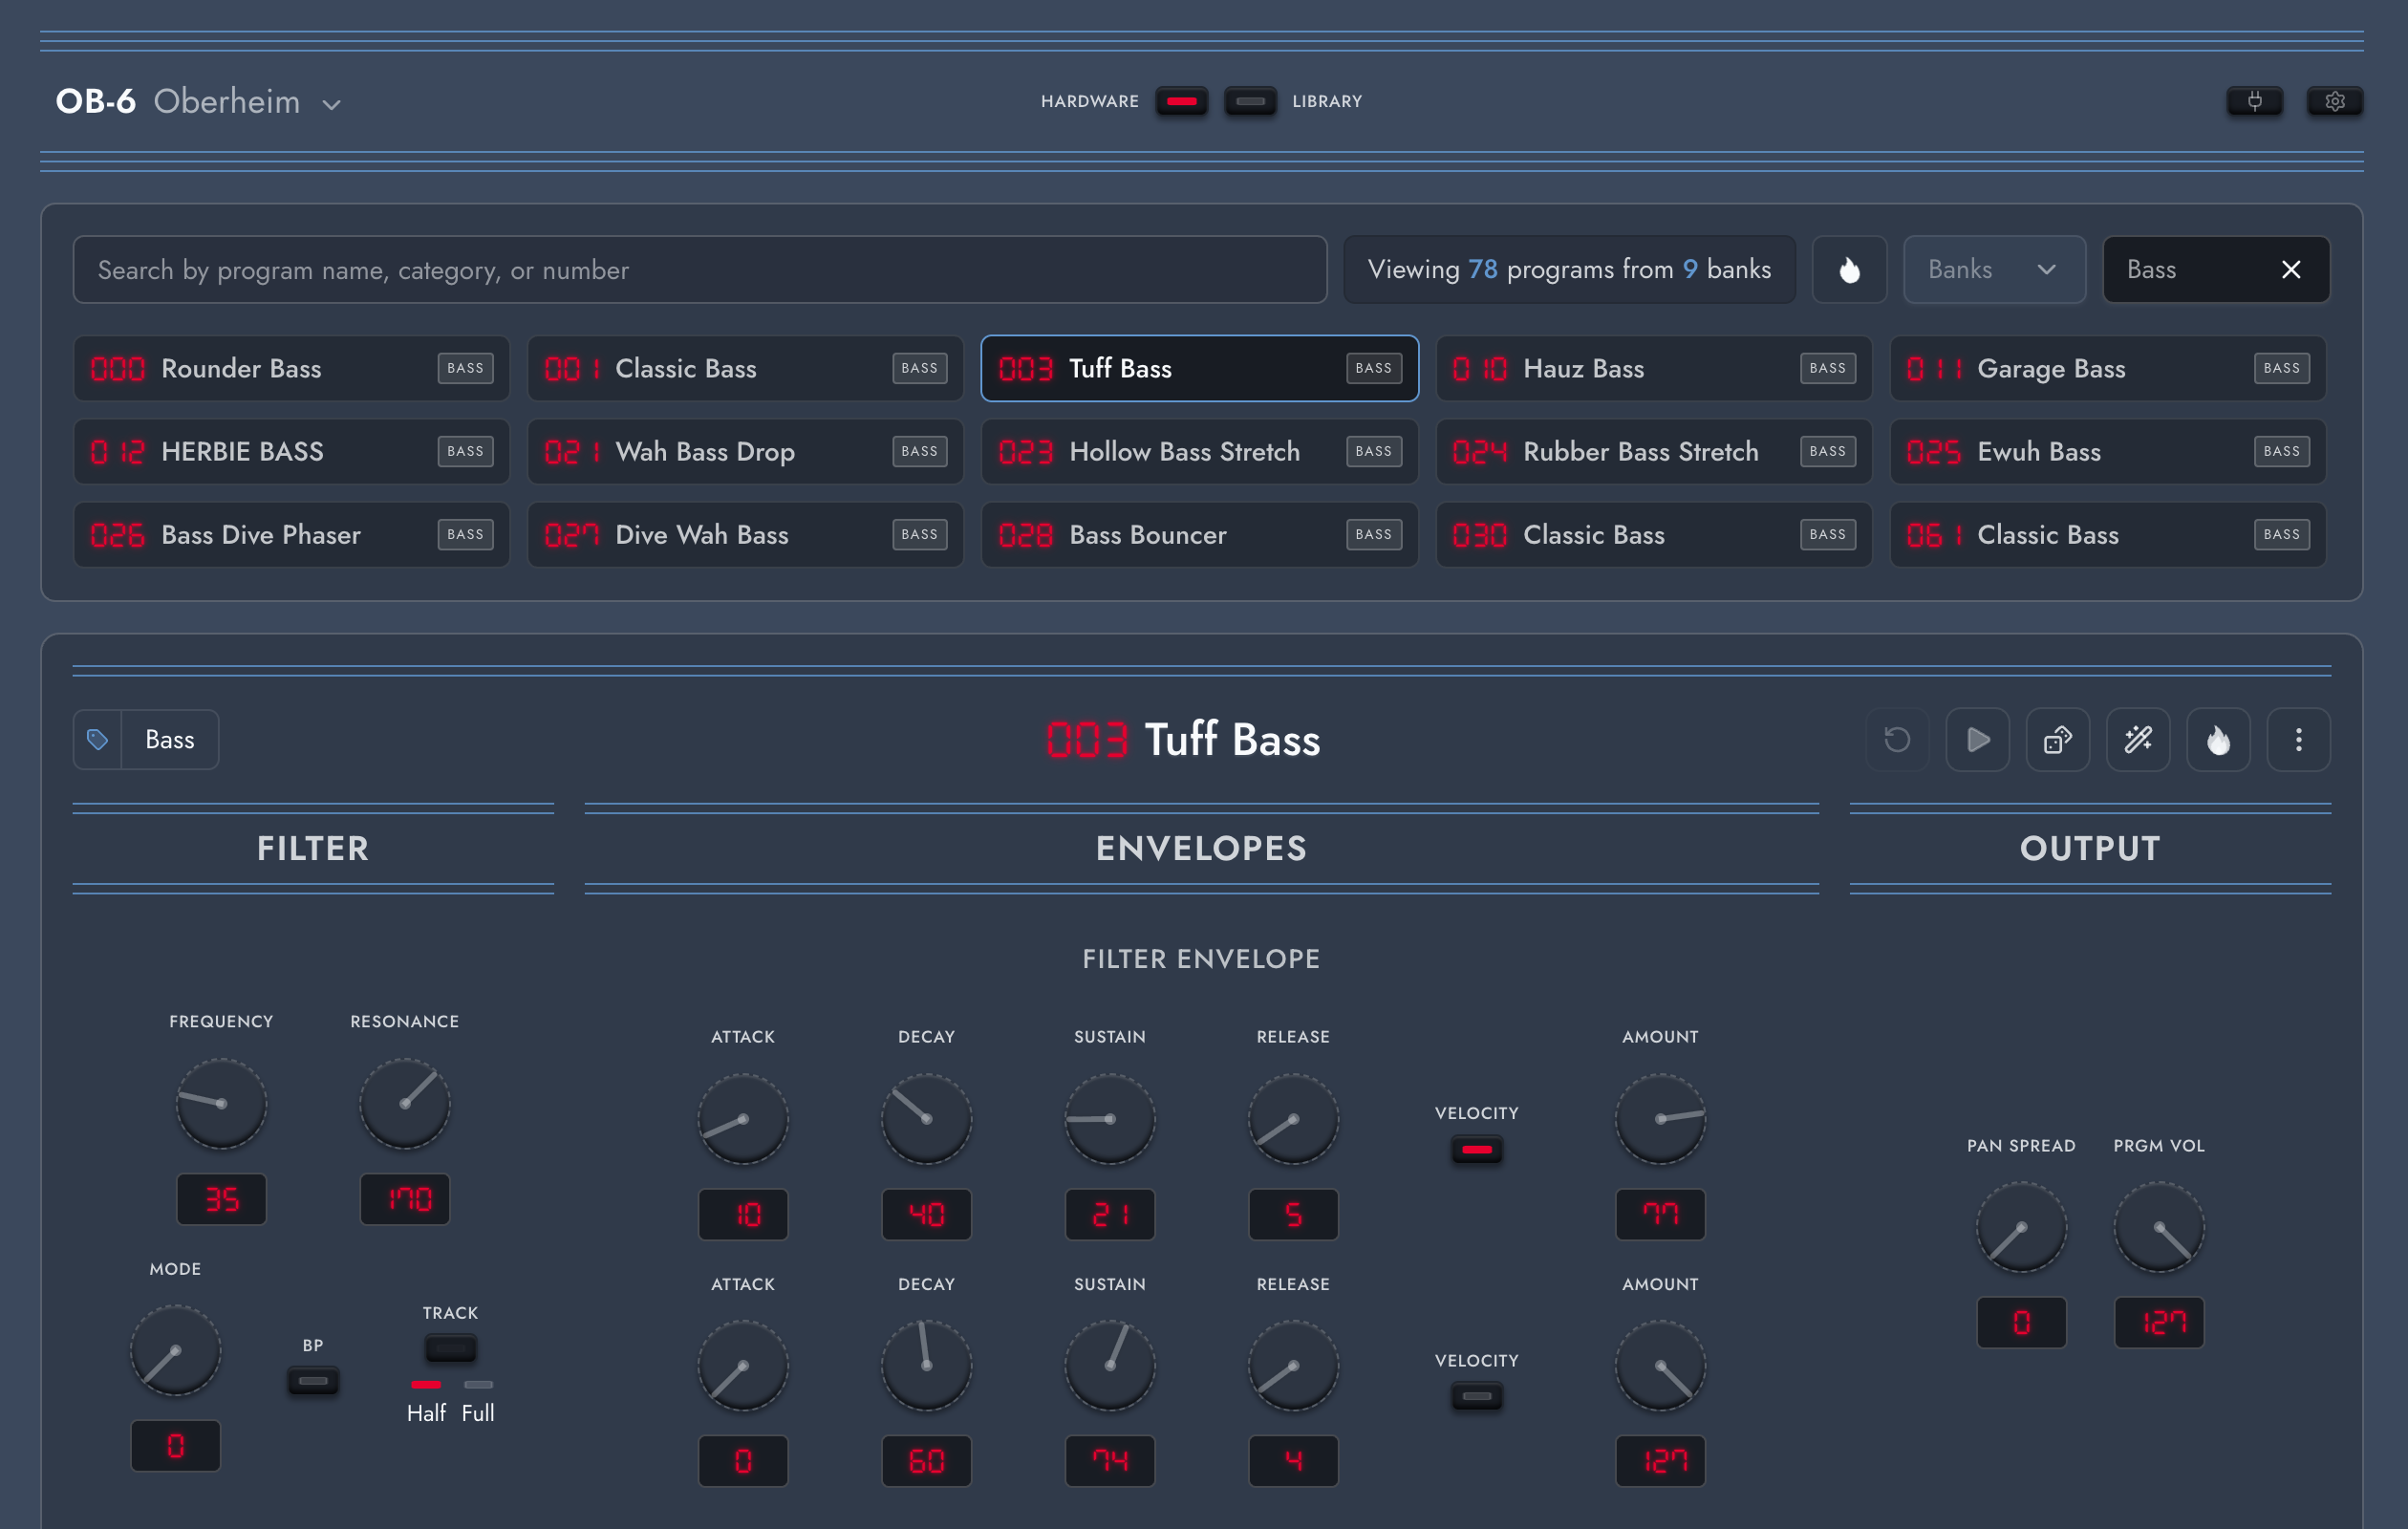Click the program title Tuff Bass

[x=1231, y=739]
